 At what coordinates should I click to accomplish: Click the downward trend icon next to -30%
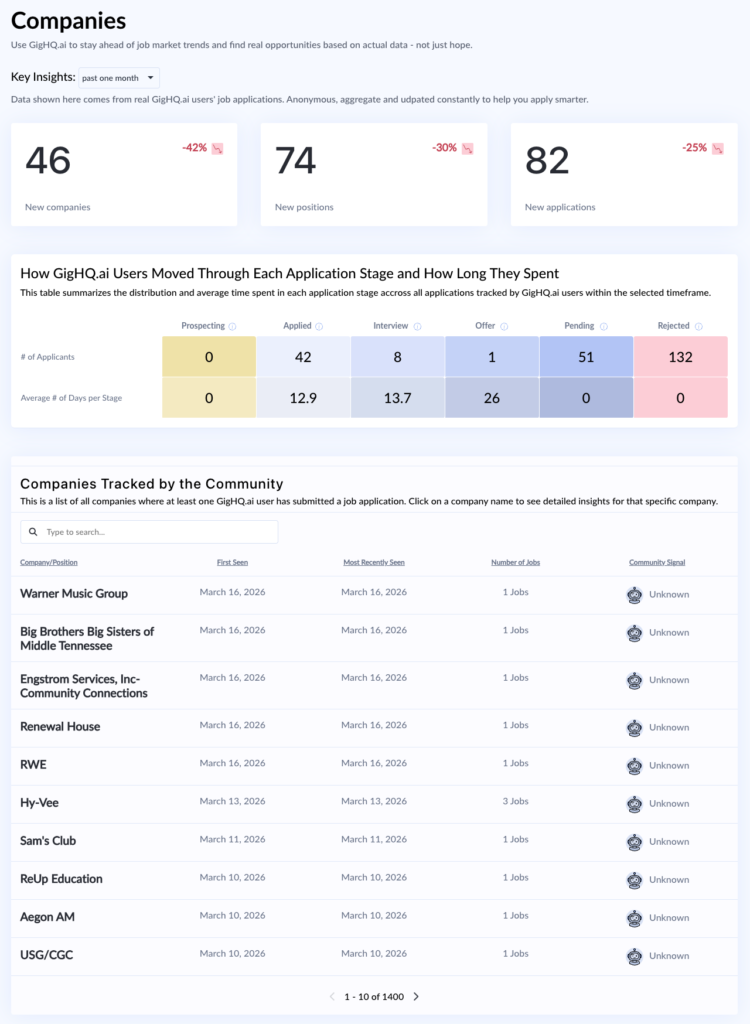[465, 147]
